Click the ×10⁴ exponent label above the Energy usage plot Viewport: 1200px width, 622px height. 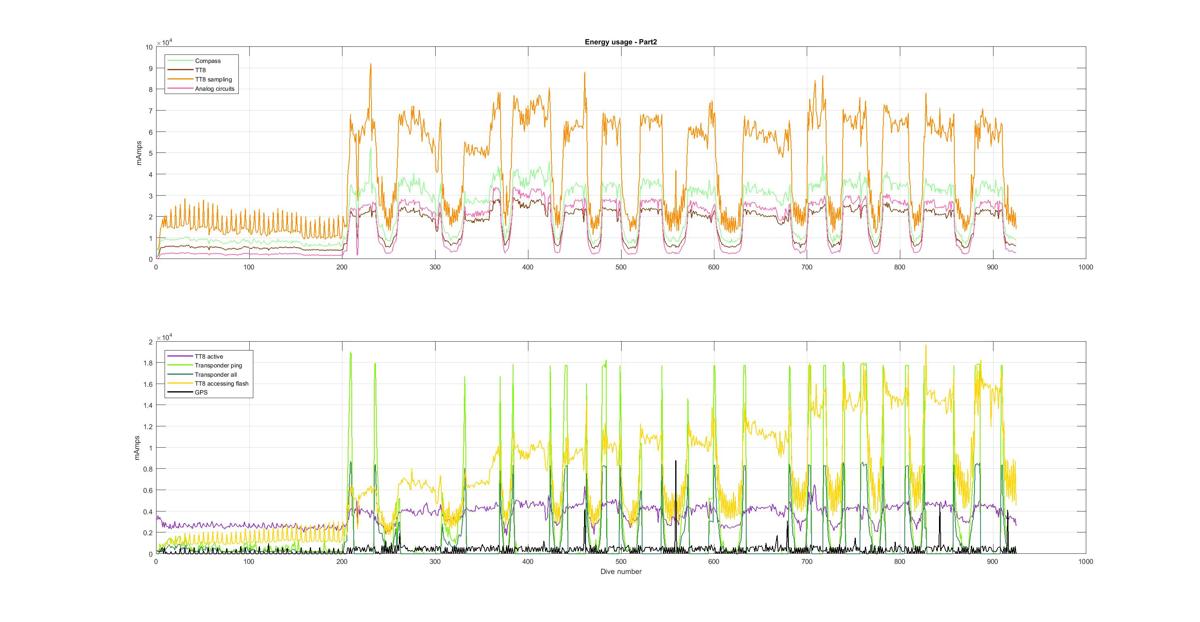coord(164,41)
